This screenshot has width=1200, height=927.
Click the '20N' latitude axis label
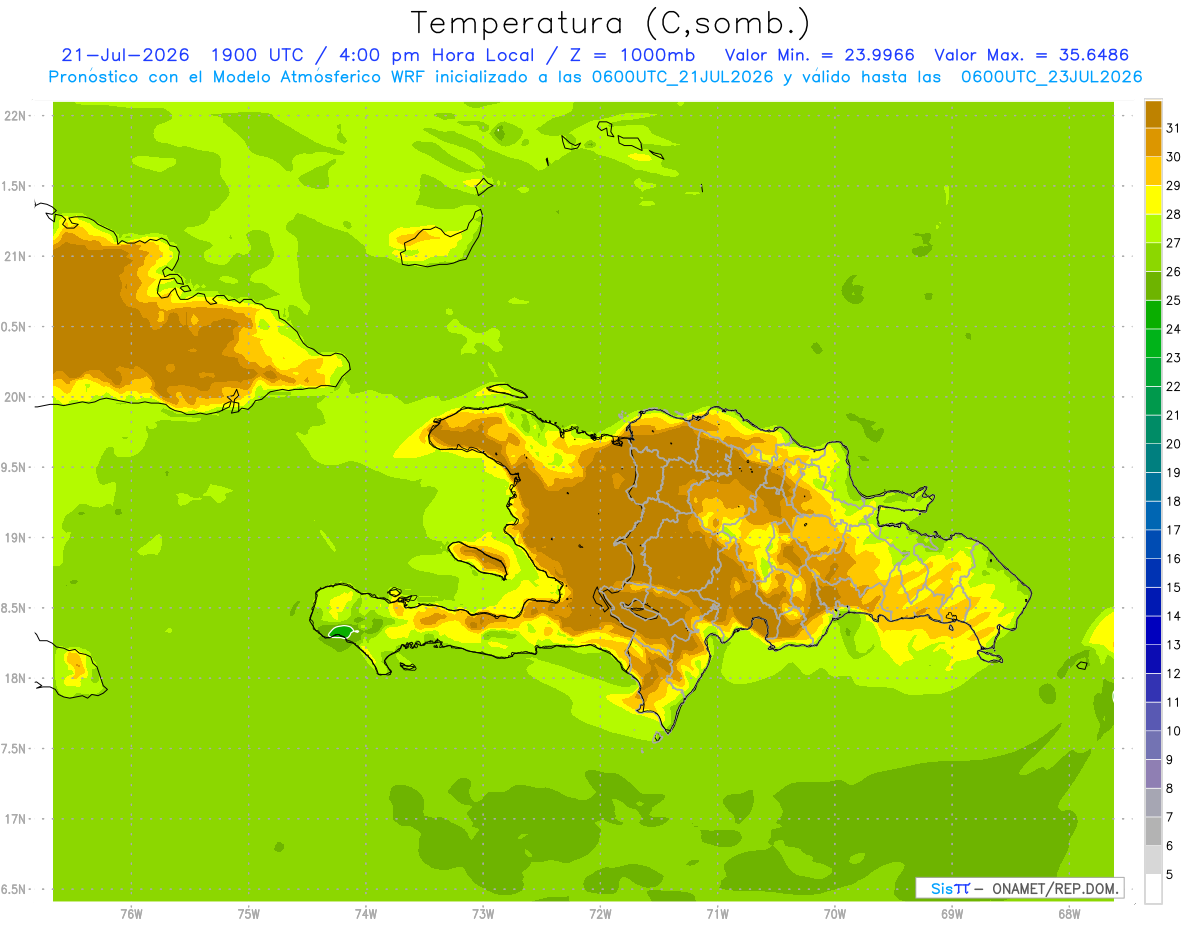[x=15, y=397]
